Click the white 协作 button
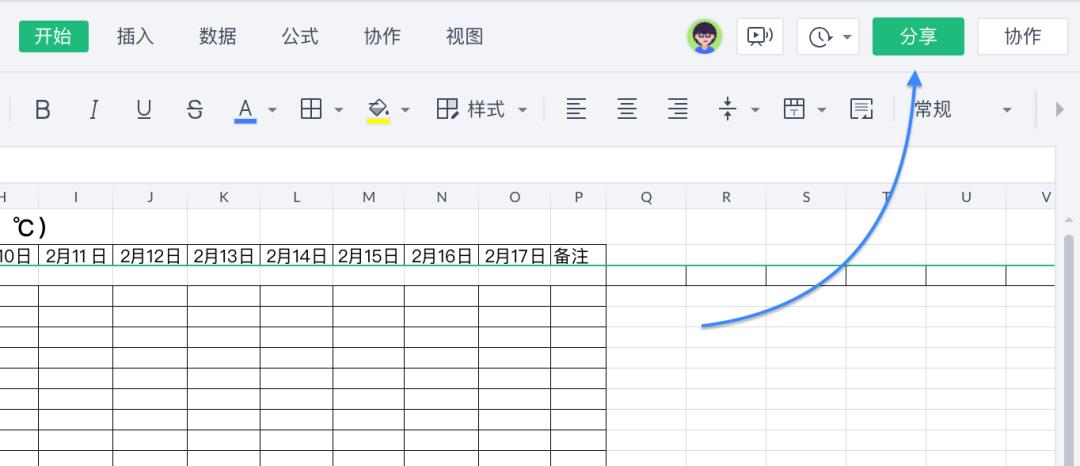The height and width of the screenshot is (466, 1080). [x=1023, y=36]
